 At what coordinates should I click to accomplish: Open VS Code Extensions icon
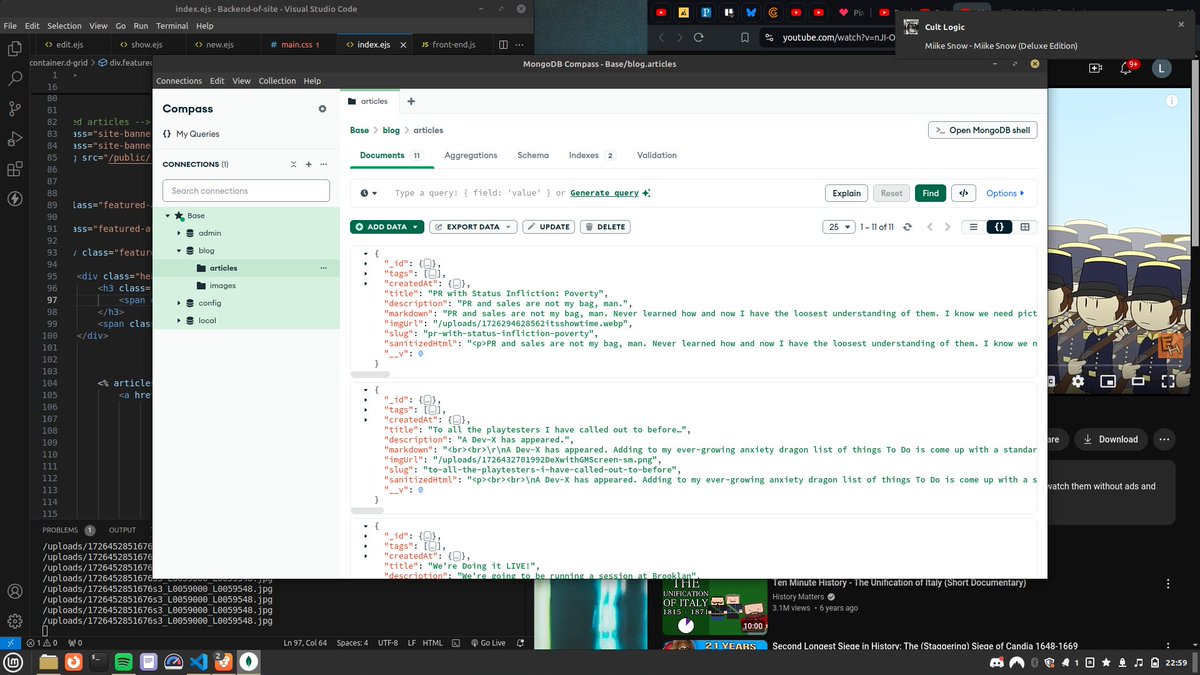15,169
